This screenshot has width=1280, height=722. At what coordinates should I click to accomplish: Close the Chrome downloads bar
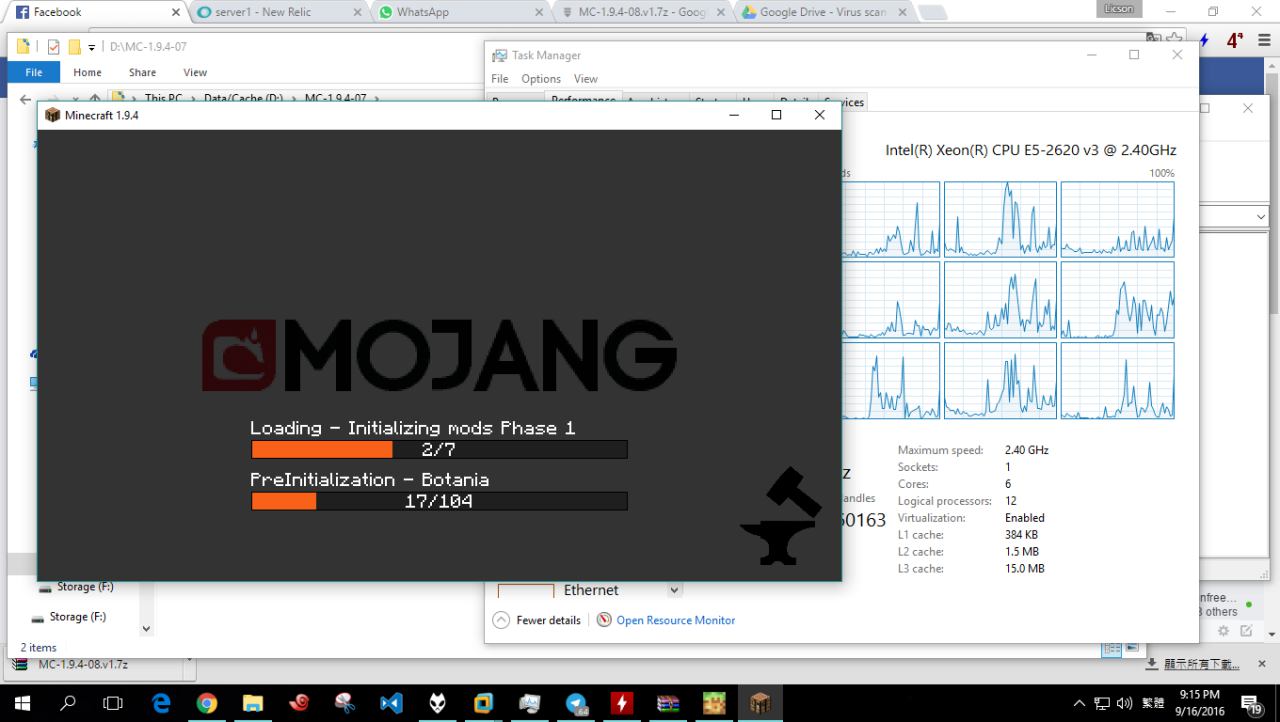(1262, 664)
